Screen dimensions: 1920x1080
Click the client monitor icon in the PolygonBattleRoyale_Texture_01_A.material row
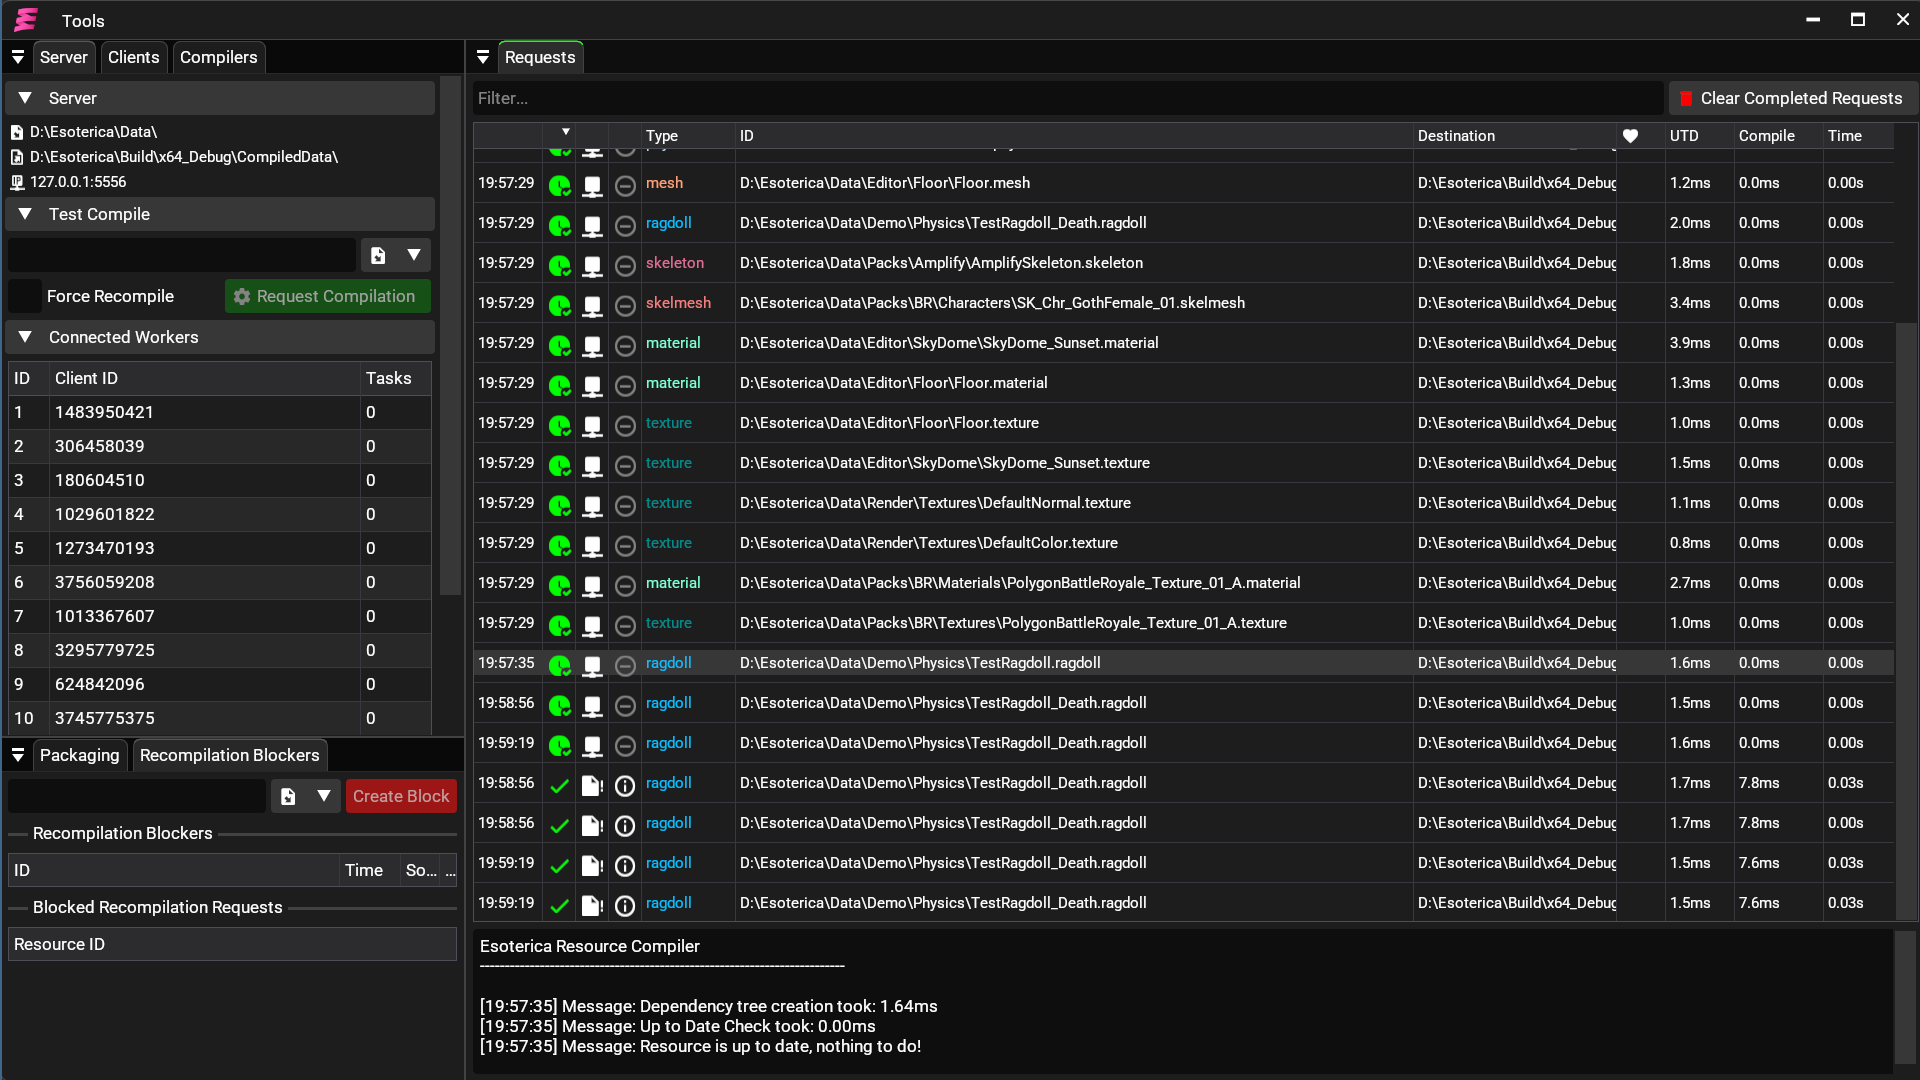click(593, 585)
